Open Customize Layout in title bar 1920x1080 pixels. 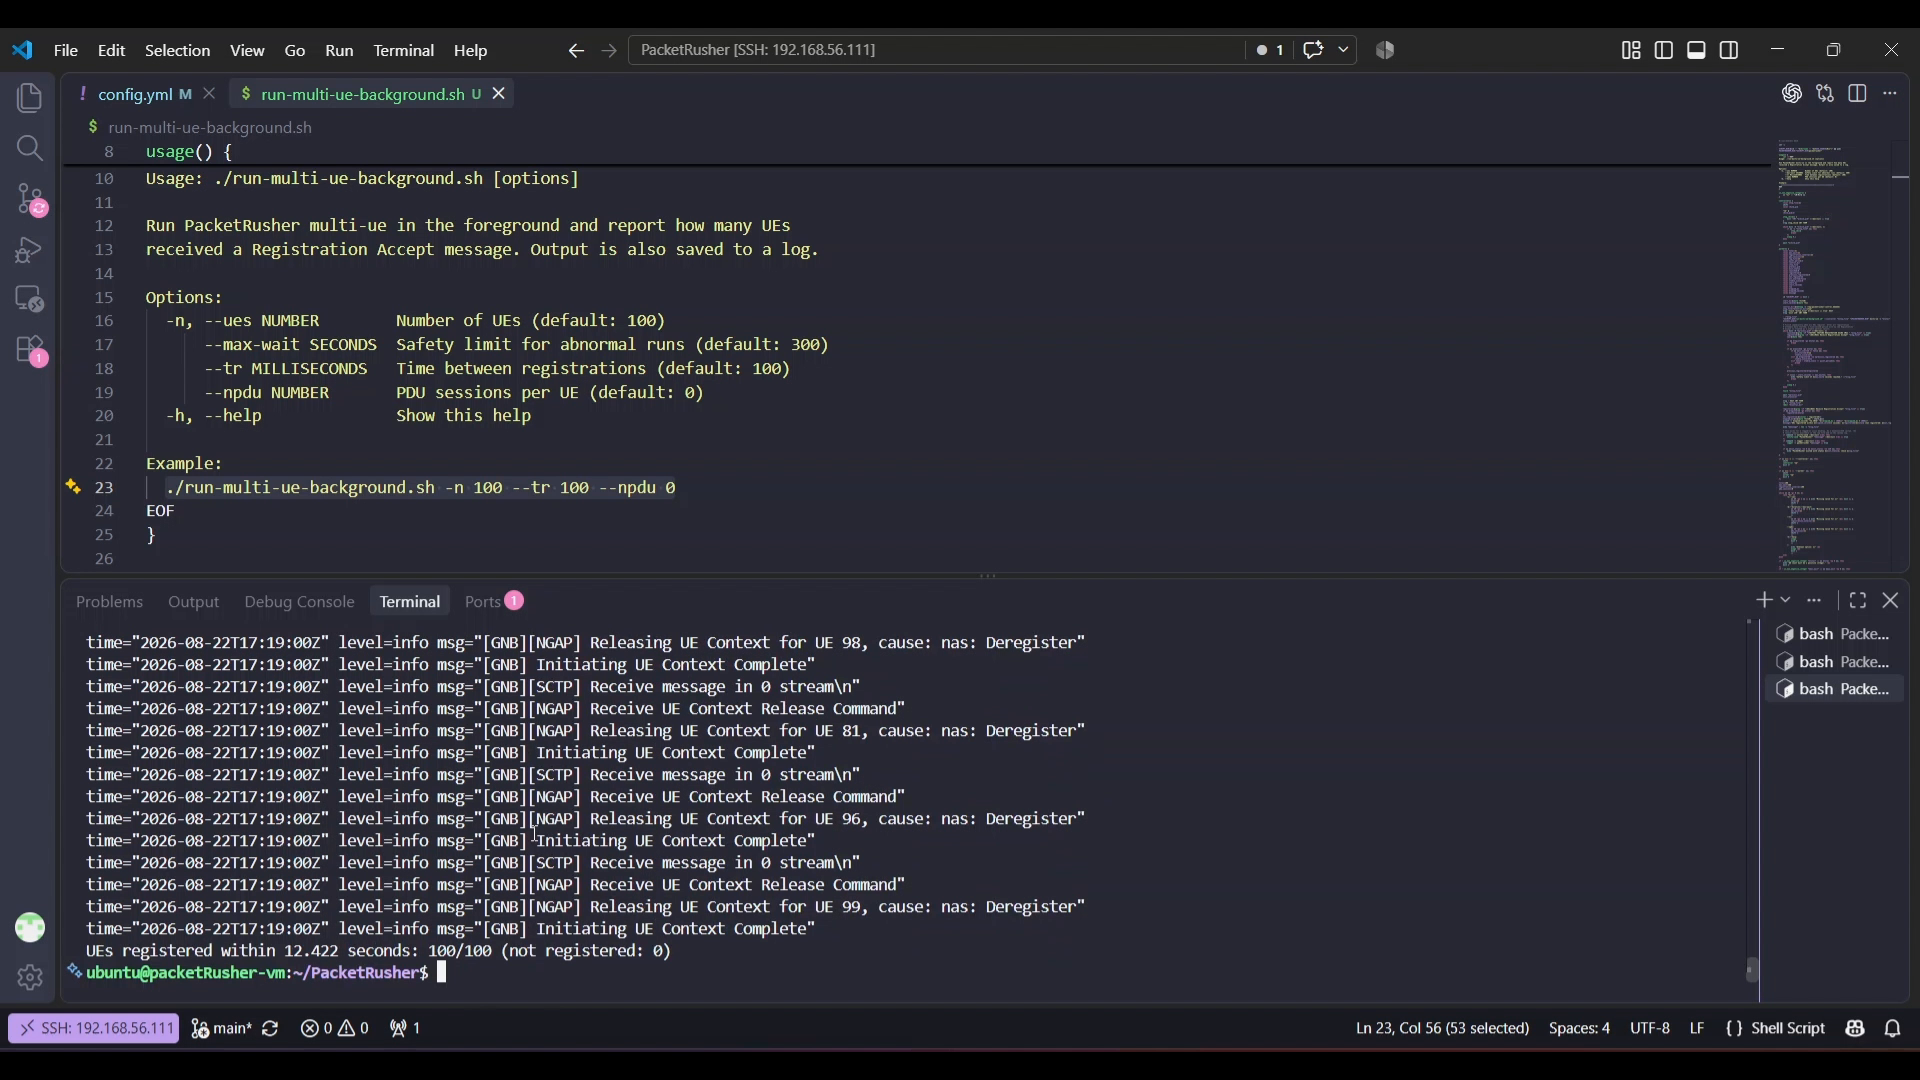tap(1631, 50)
